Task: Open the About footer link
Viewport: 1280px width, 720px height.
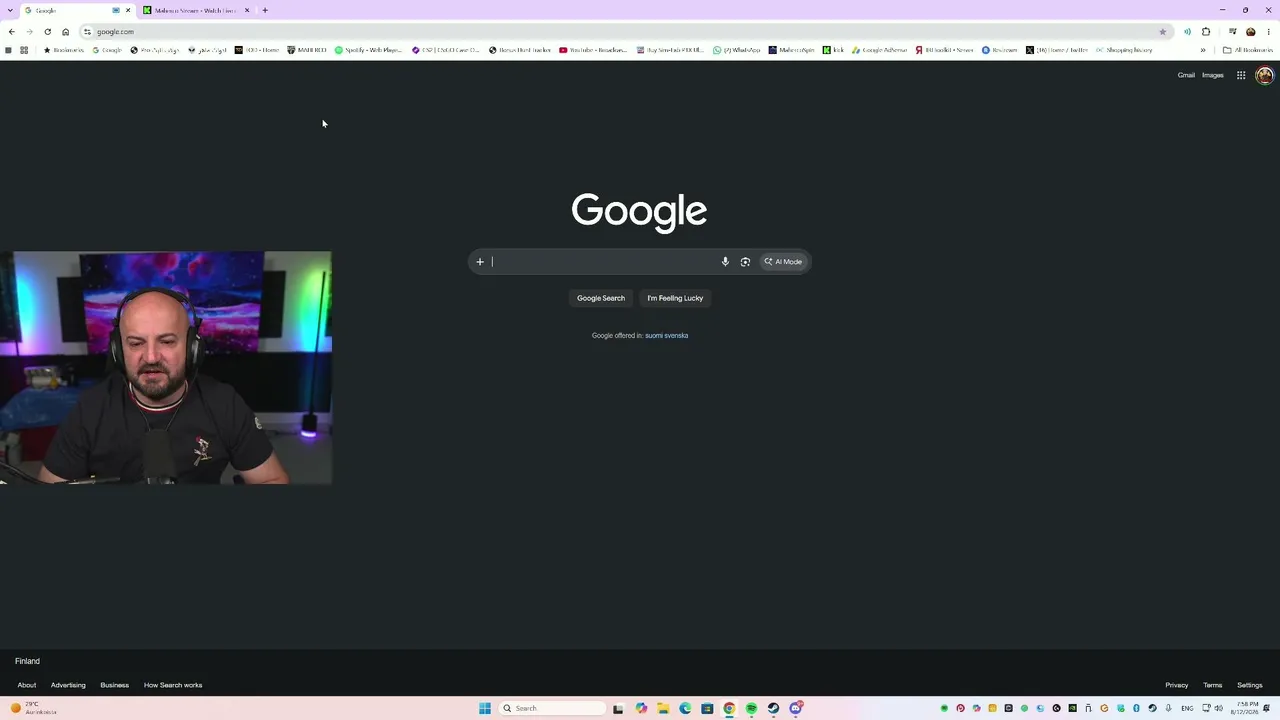Action: (x=27, y=685)
